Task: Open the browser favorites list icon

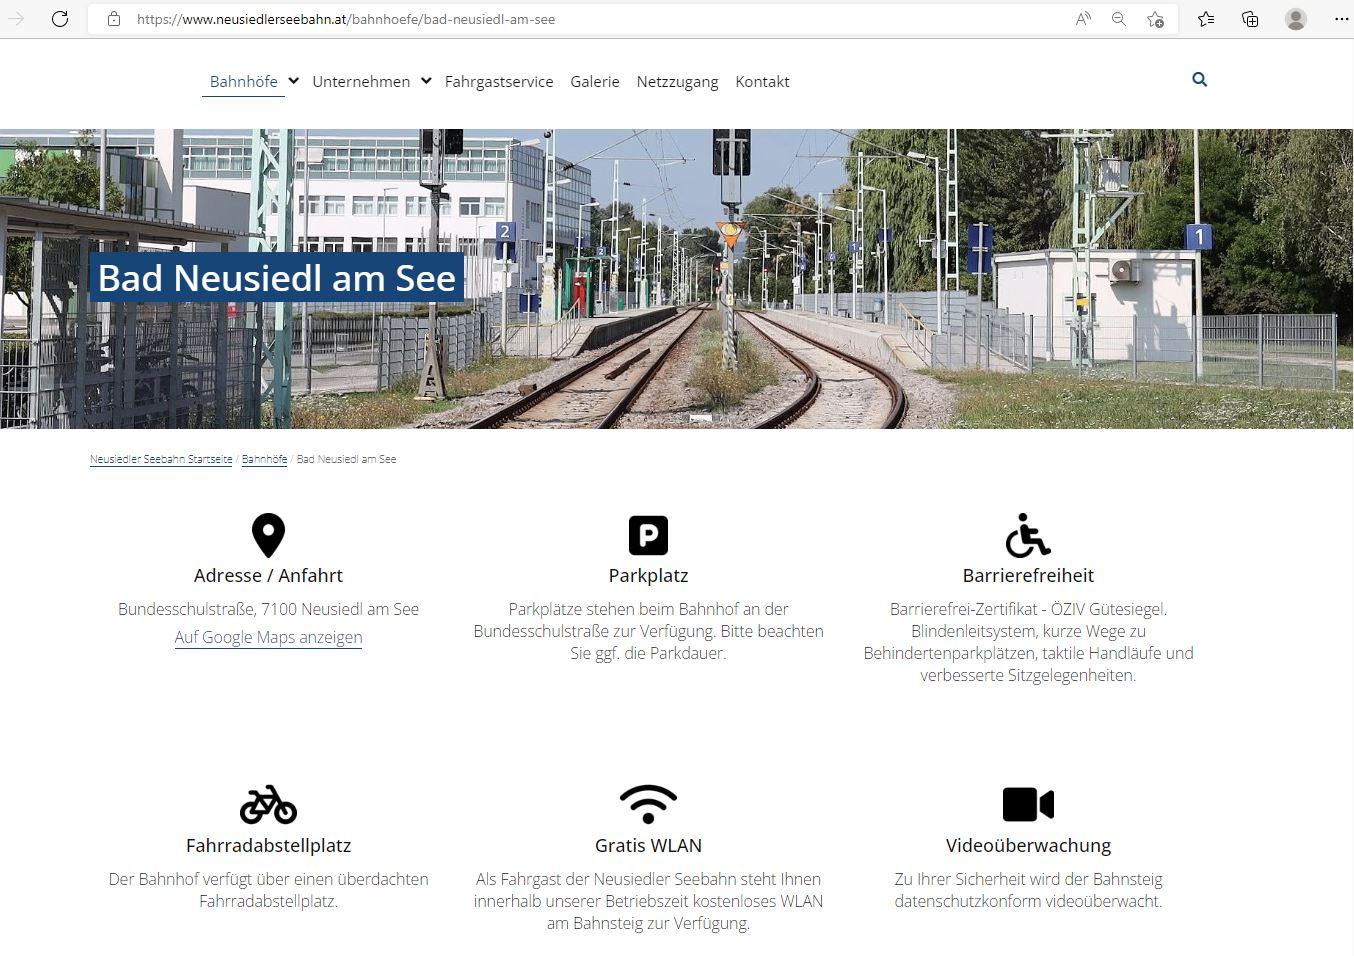Action: pos(1206,19)
